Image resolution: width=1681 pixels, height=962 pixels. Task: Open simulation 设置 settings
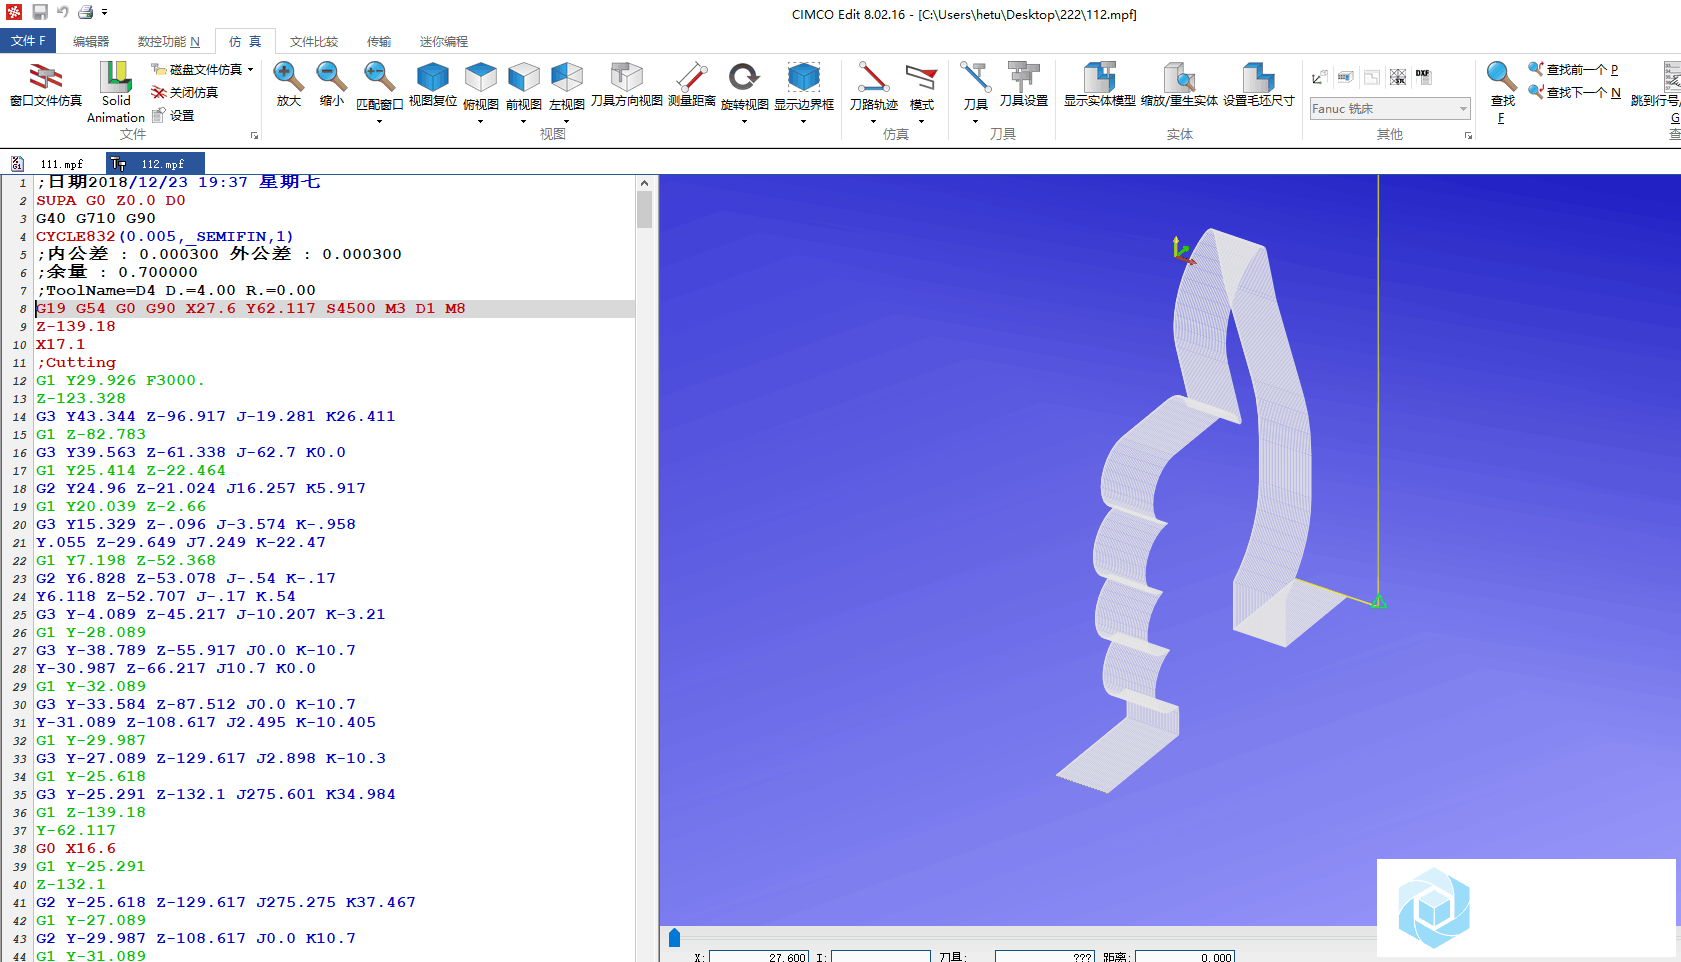click(x=173, y=115)
